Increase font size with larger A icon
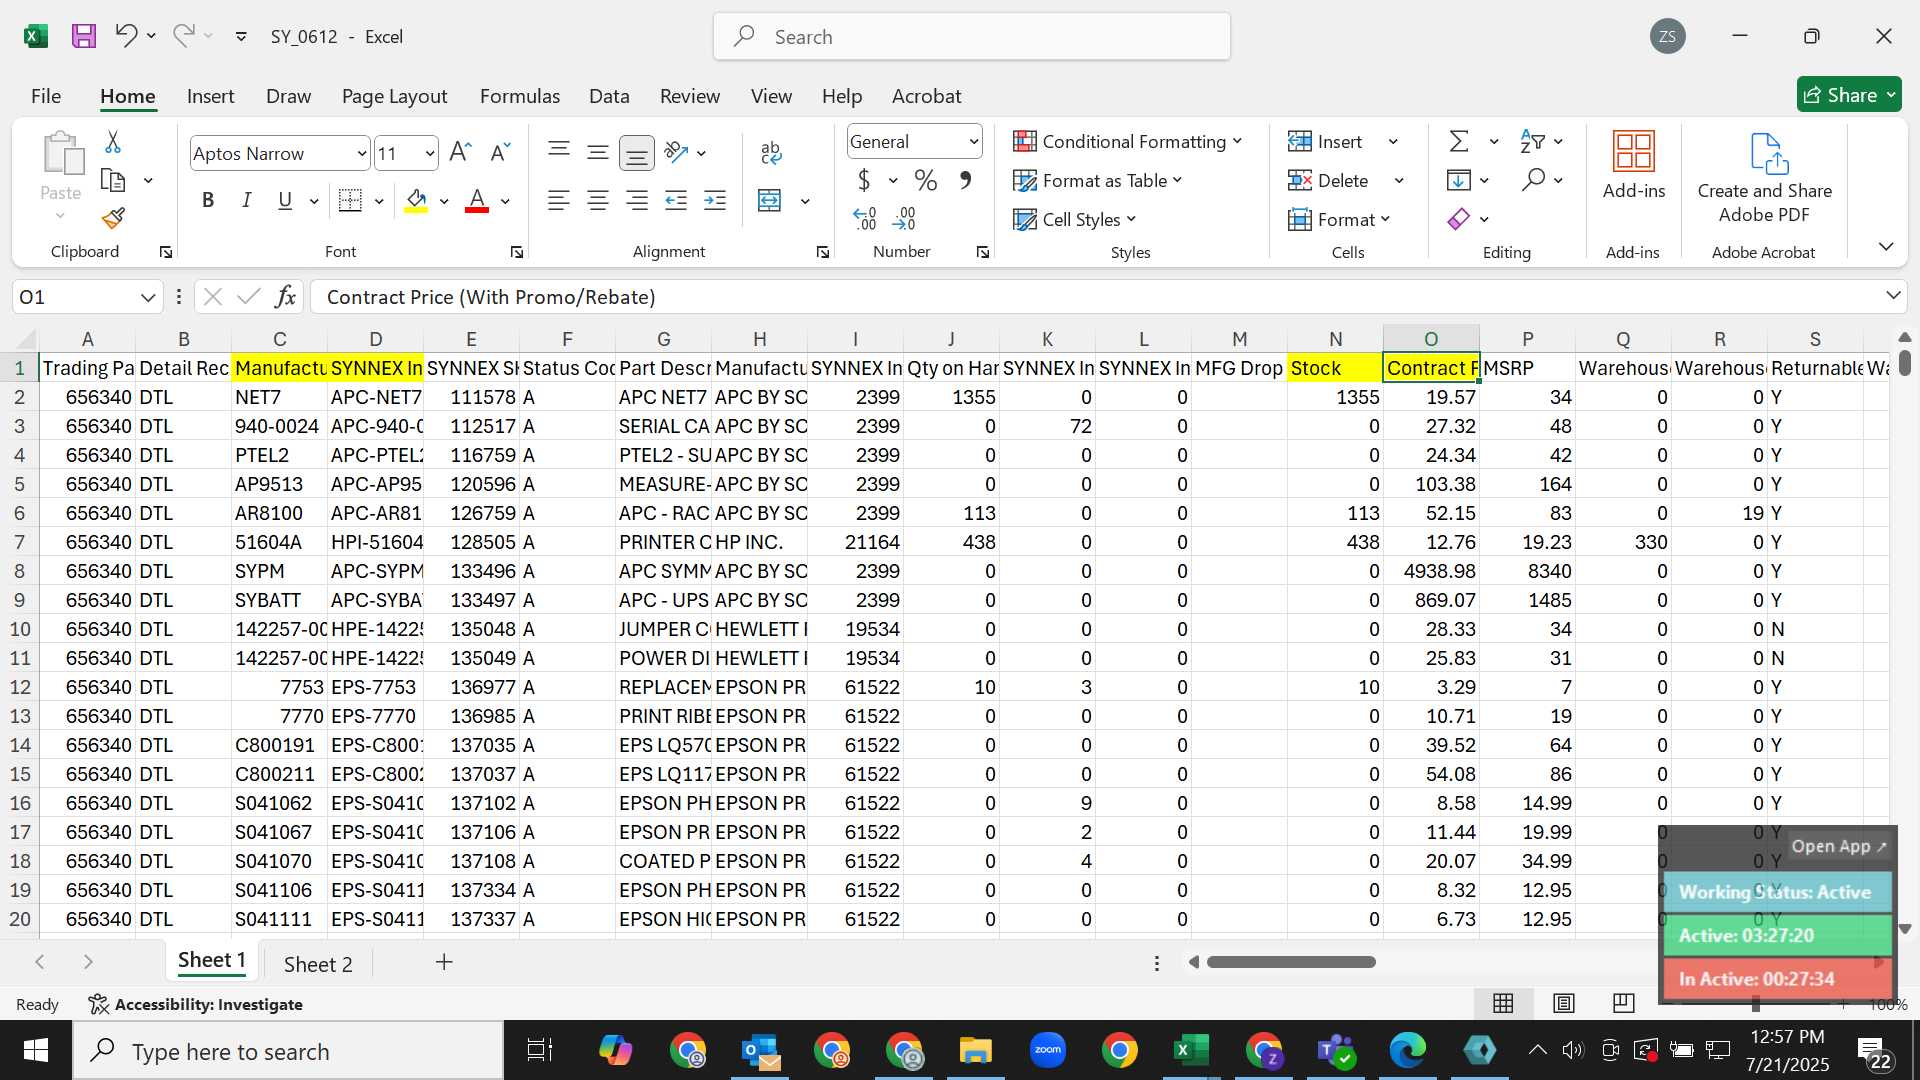Image resolution: width=1920 pixels, height=1080 pixels. point(460,152)
